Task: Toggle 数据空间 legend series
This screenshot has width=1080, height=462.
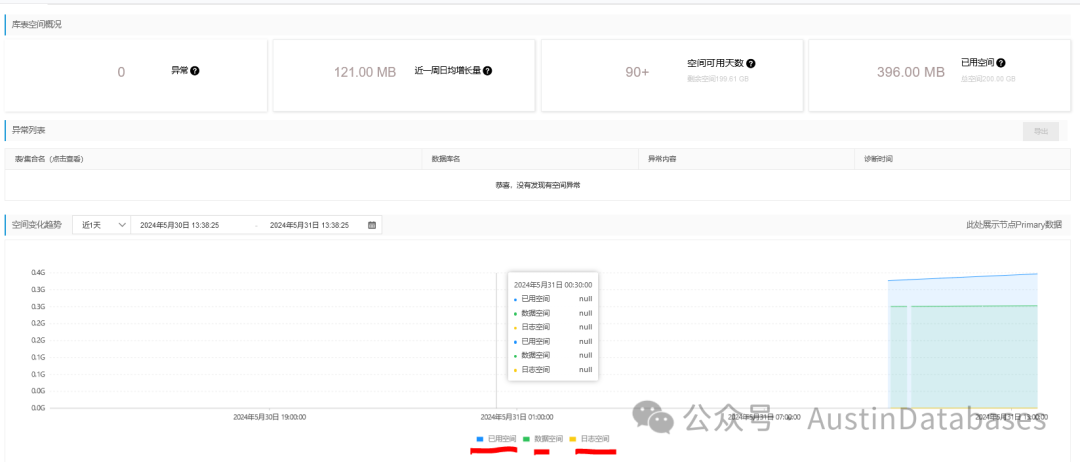Action: [543, 439]
